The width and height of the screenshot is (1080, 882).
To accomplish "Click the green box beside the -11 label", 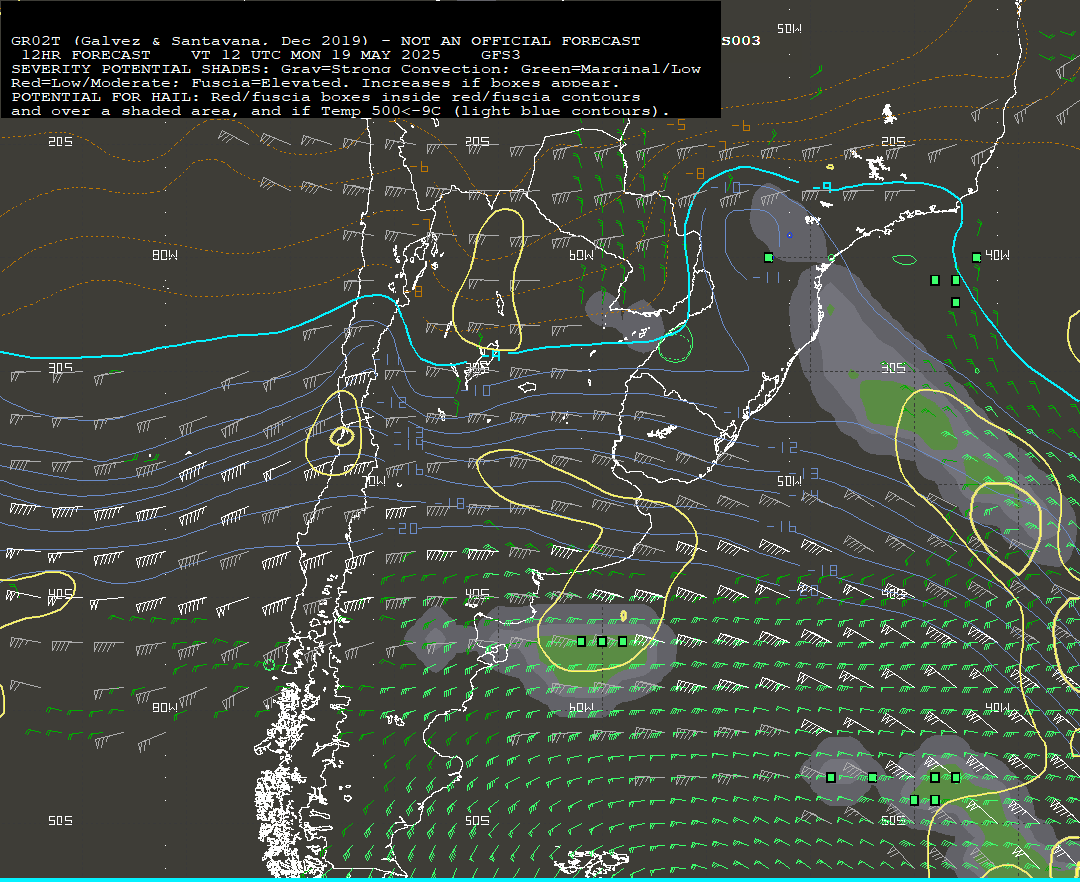I will click(x=769, y=258).
